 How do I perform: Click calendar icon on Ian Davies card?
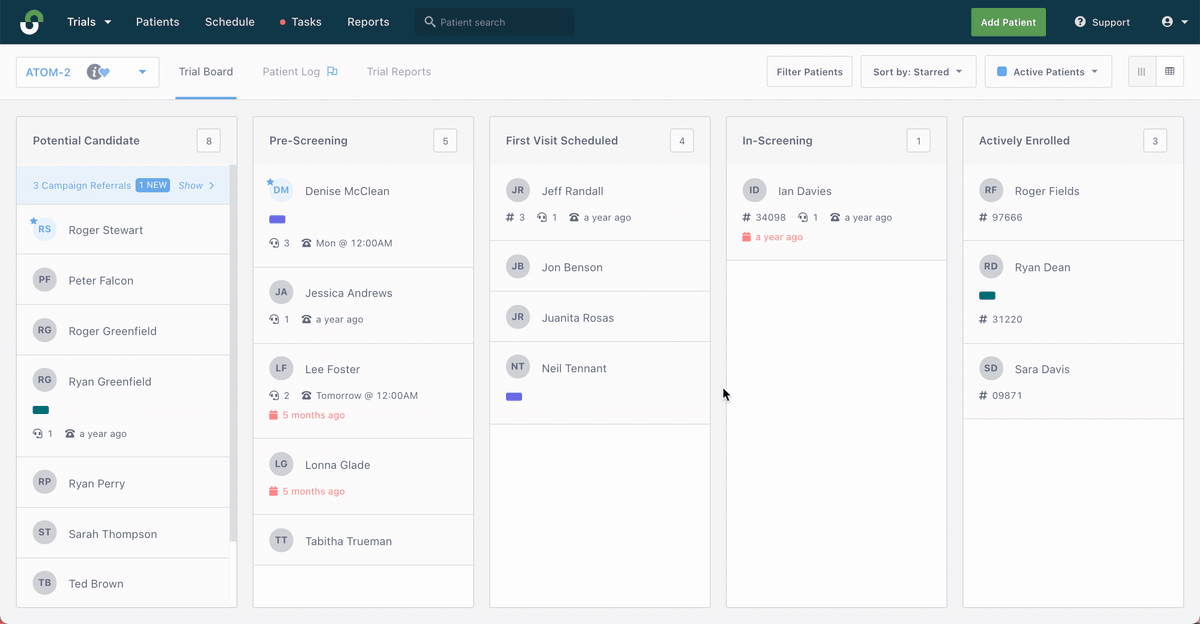(x=747, y=237)
